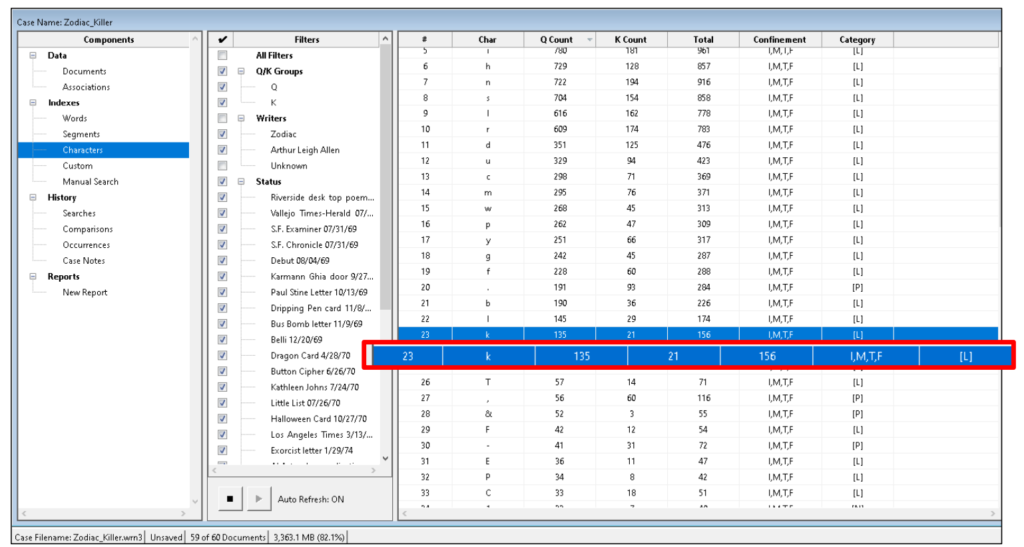Click the Components panel scroll-down arrow
This screenshot has height=547, width=1024.
(x=194, y=500)
